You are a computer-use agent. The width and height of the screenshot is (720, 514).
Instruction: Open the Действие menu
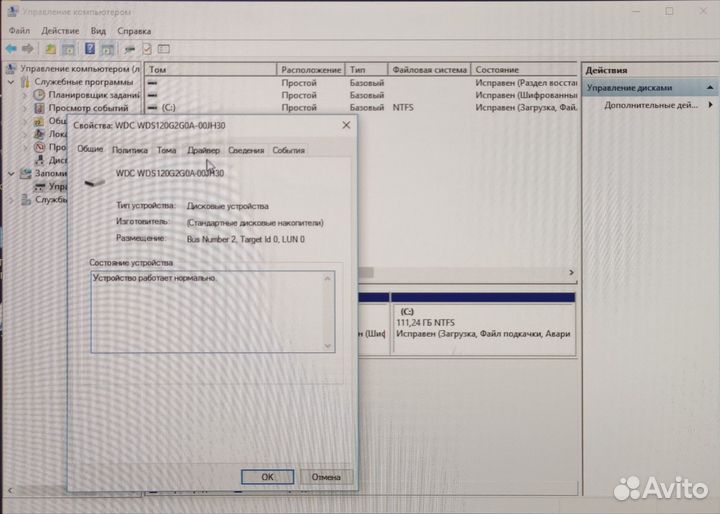[60, 31]
